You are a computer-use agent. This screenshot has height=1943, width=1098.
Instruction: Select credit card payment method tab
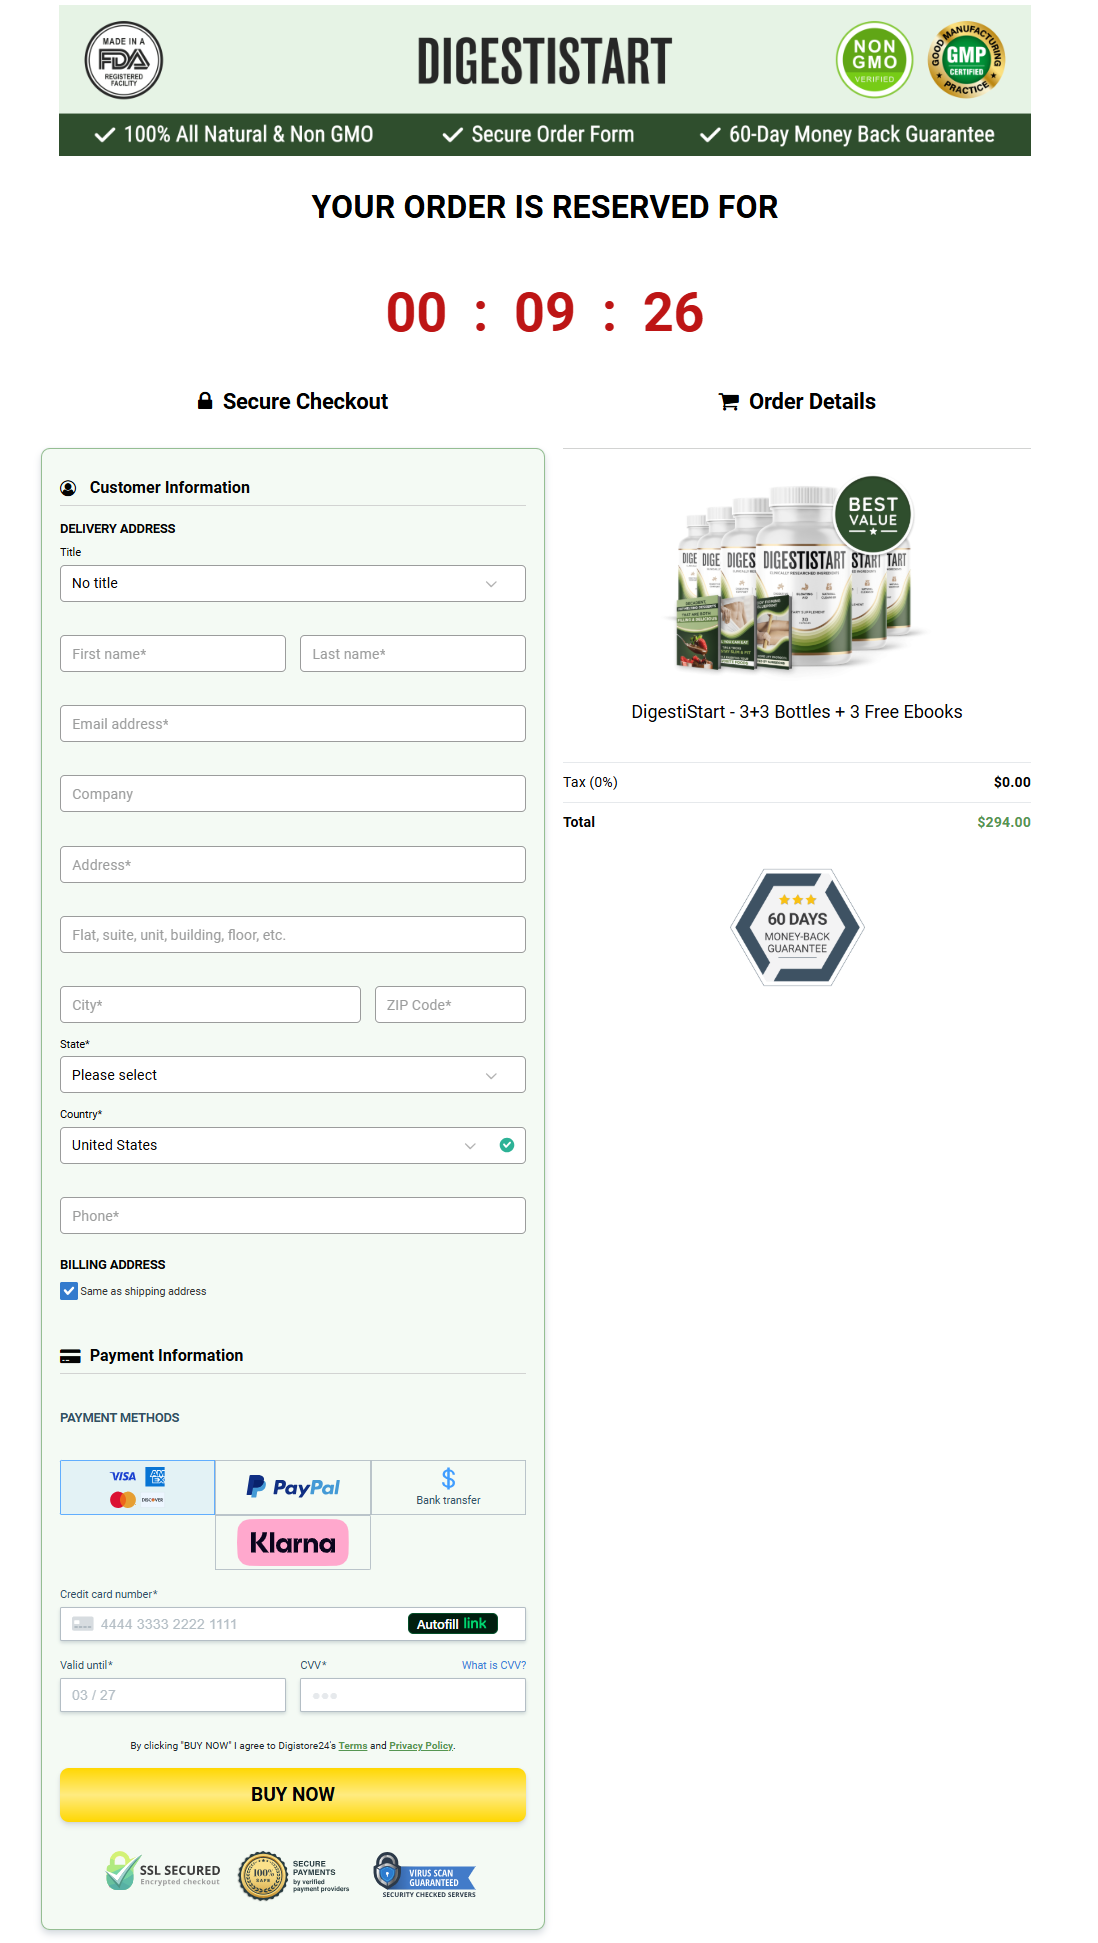138,1487
